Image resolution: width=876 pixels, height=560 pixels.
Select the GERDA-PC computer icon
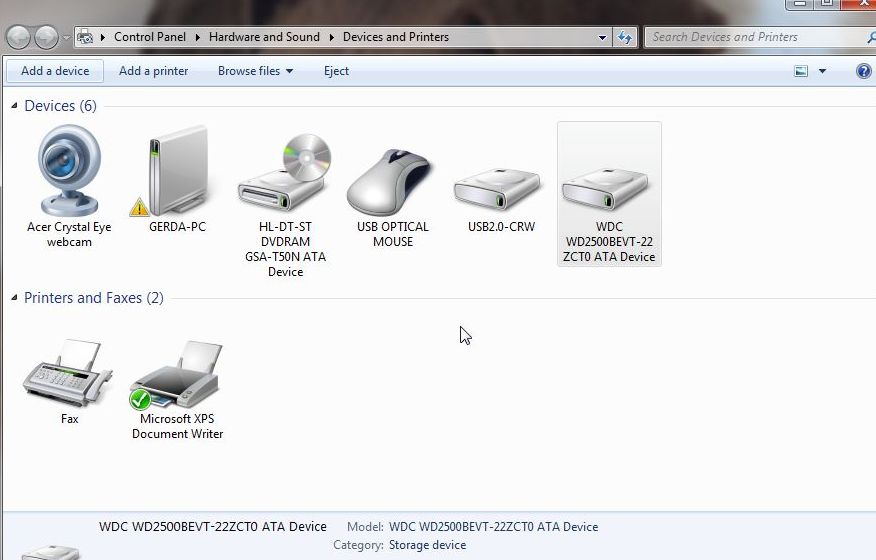(177, 172)
